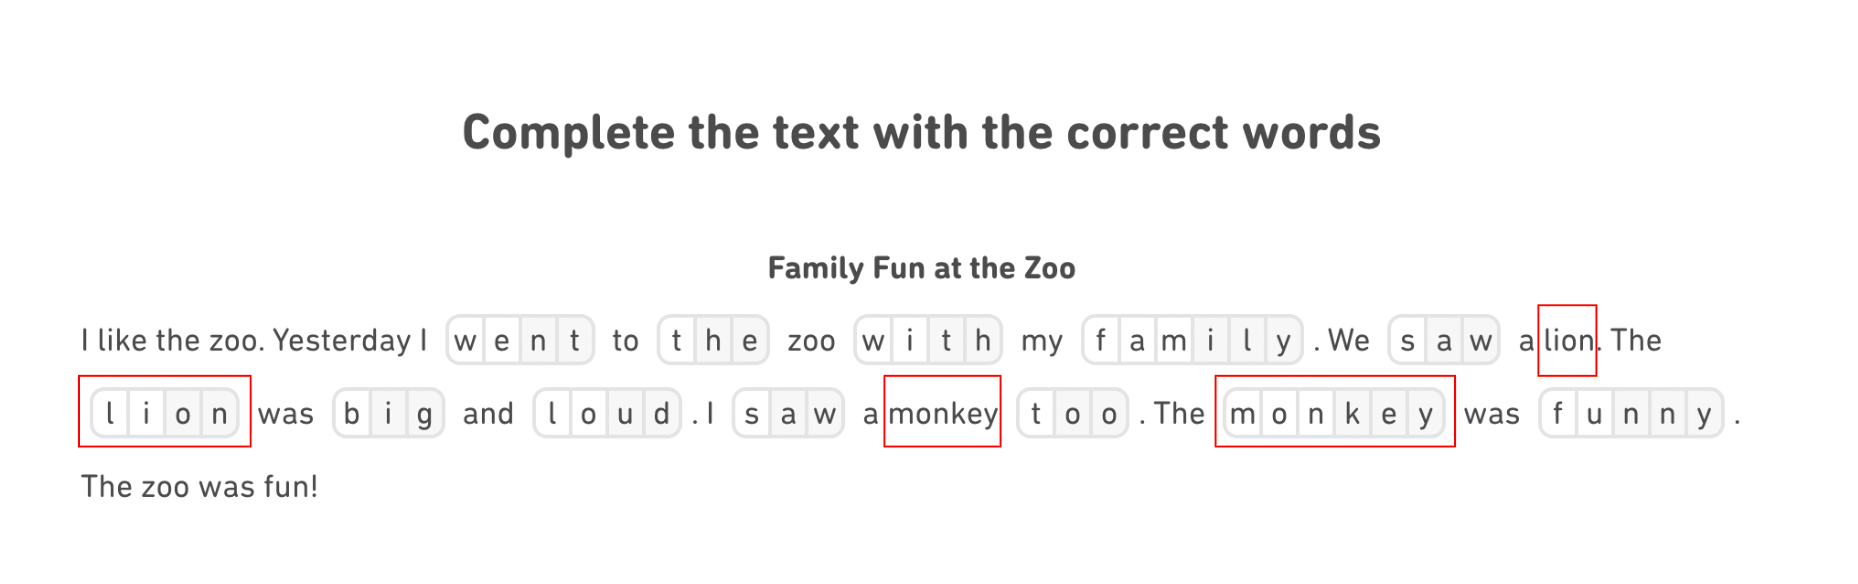The image size is (1858, 584).
Task: Select the "h" box in "the" blank
Action: pos(713,341)
